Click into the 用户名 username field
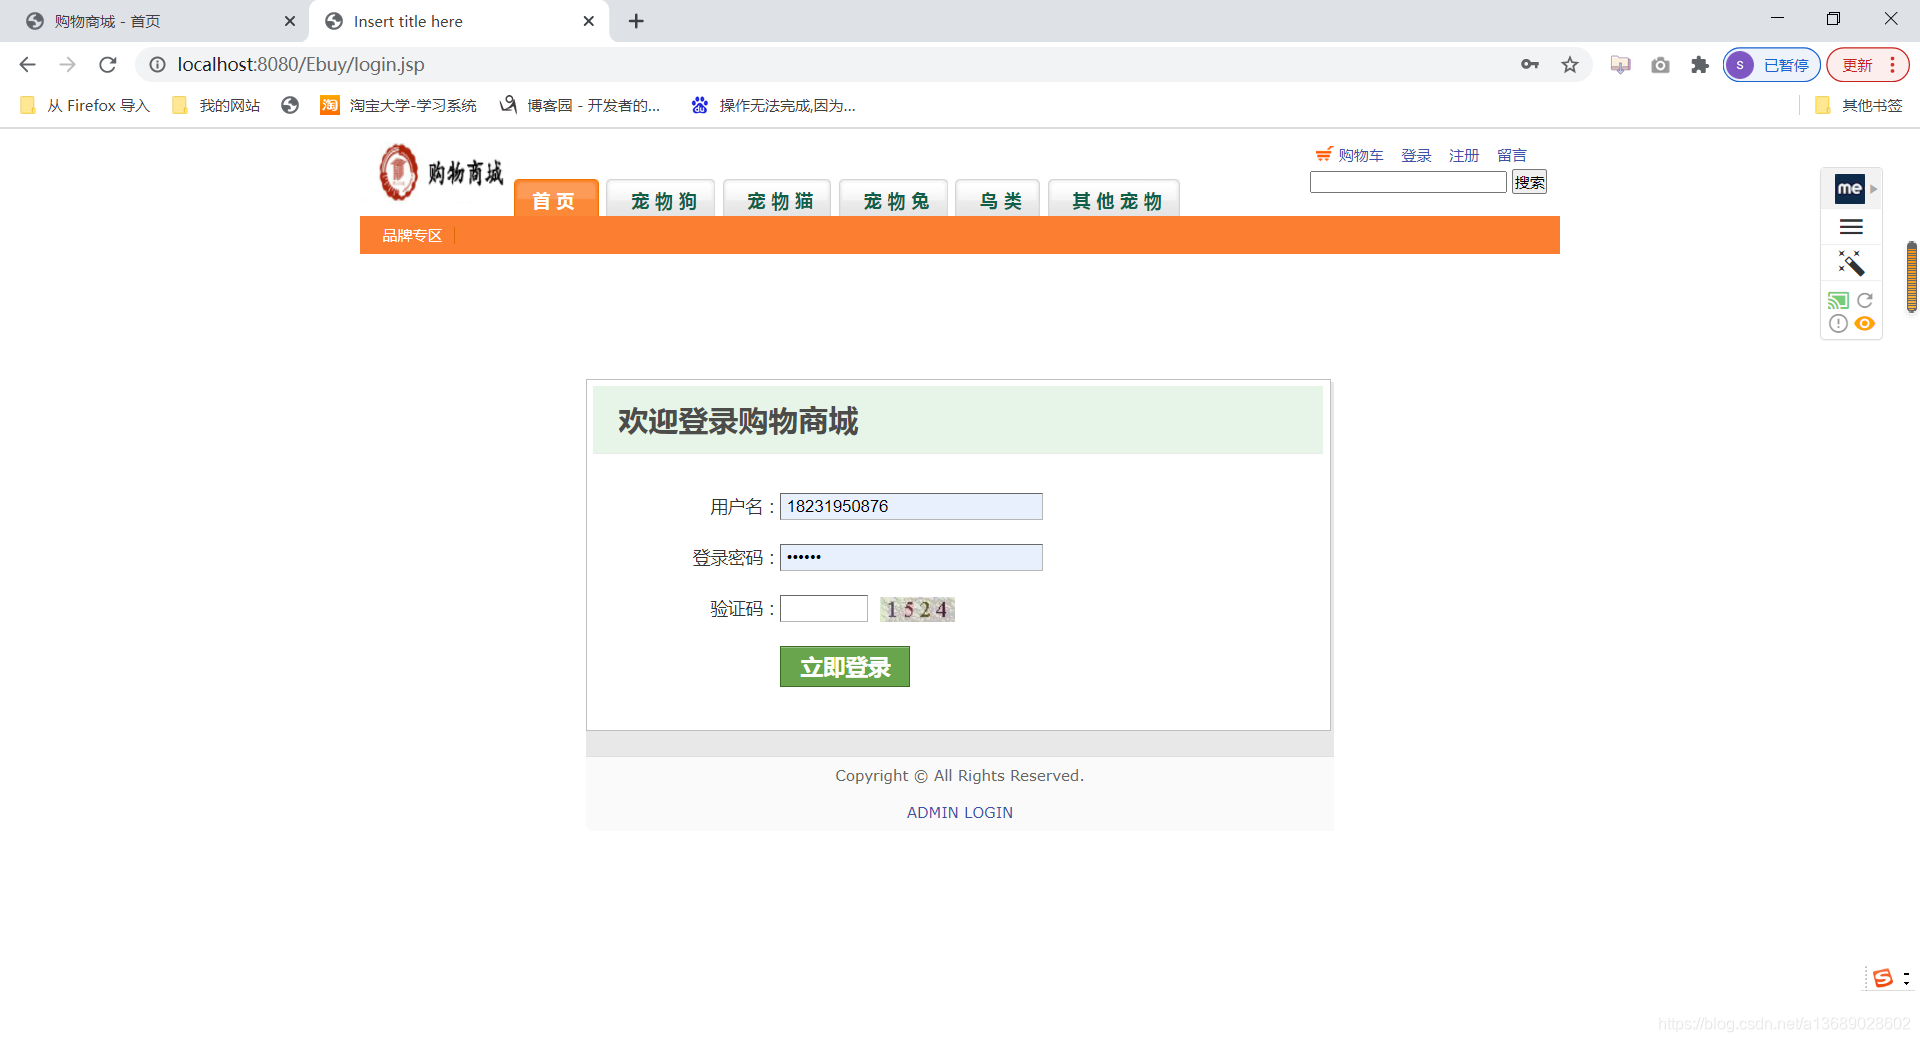Image resolution: width=1920 pixels, height=1042 pixels. click(x=911, y=506)
